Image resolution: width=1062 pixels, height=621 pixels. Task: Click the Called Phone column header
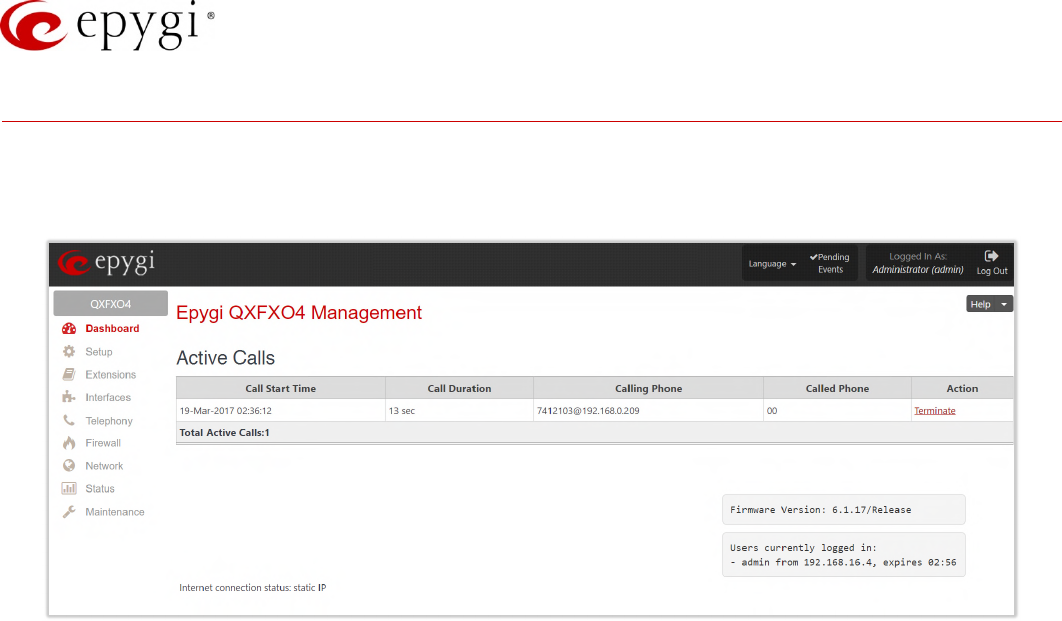(x=837, y=389)
